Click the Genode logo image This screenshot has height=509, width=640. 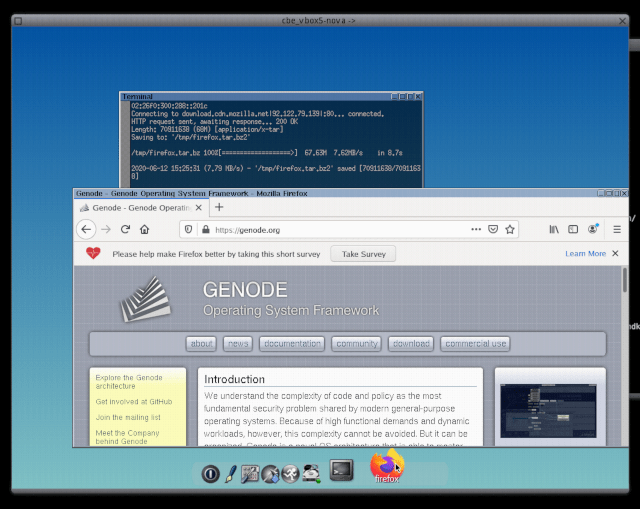(145, 299)
